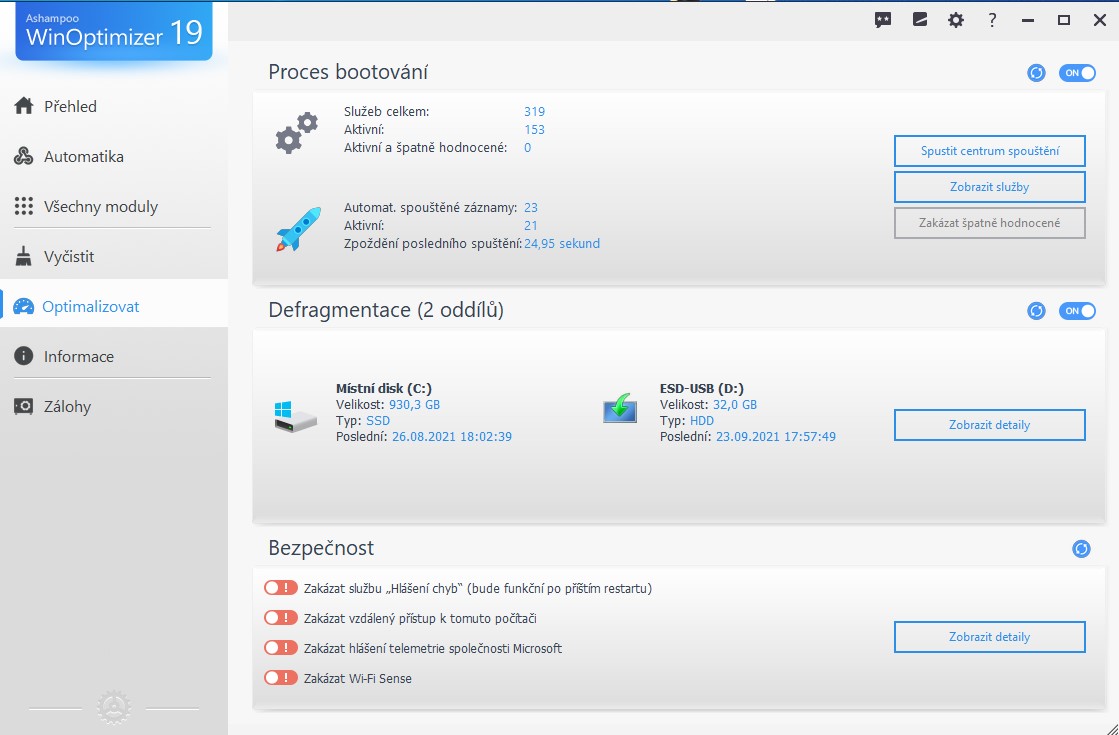Refresh the Defragmentace section
This screenshot has width=1119, height=735.
click(x=1037, y=311)
